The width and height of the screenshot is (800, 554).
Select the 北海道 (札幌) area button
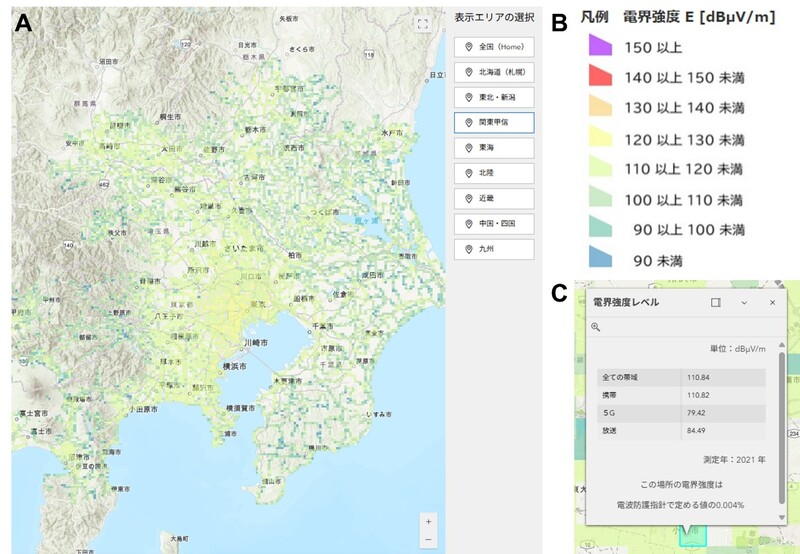tap(494, 72)
